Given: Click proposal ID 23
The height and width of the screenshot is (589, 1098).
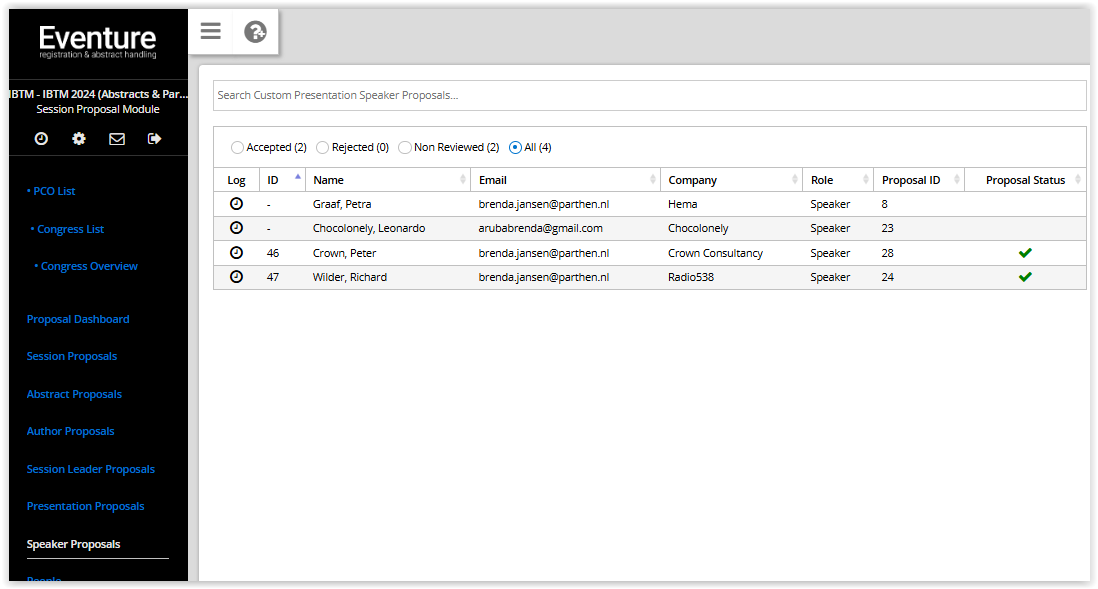Looking at the screenshot, I should click(887, 228).
